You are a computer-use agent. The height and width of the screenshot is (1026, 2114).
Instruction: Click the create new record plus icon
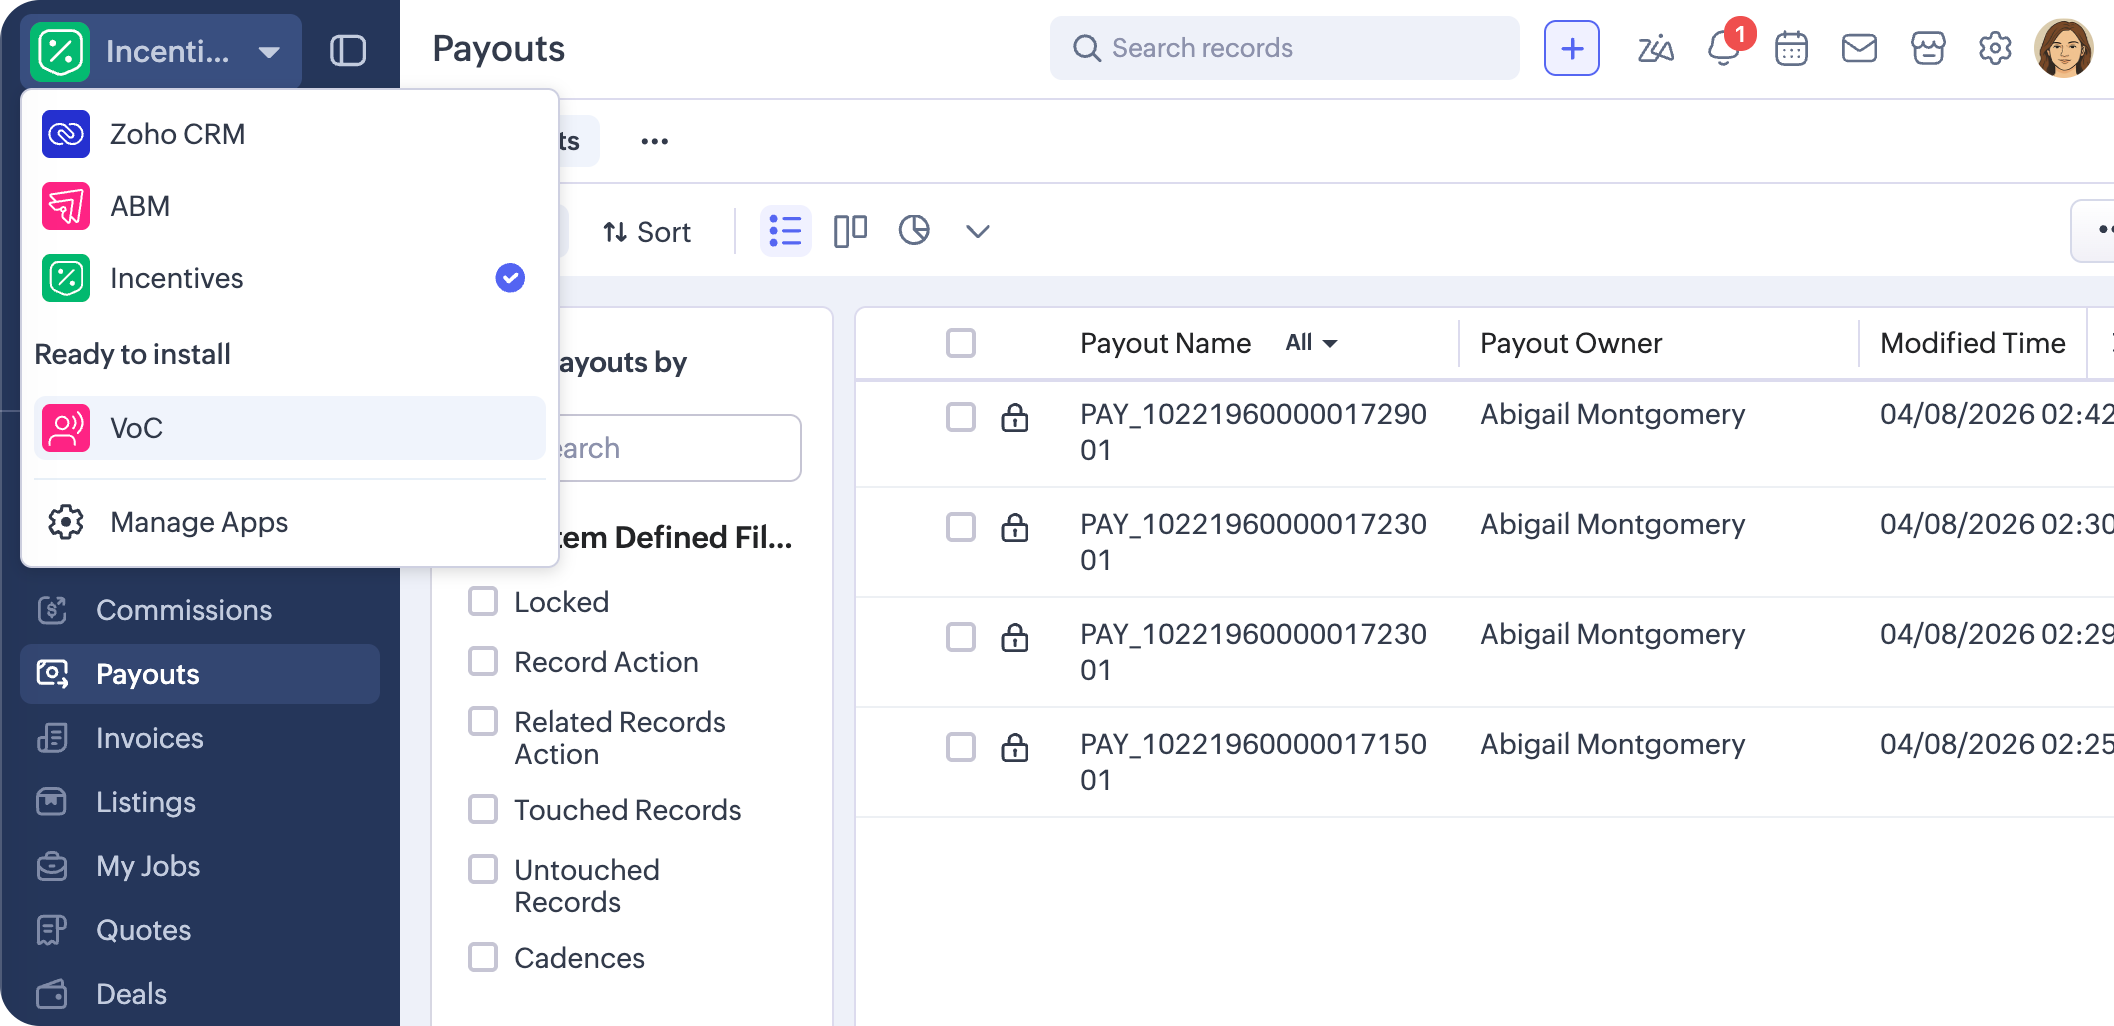point(1572,48)
